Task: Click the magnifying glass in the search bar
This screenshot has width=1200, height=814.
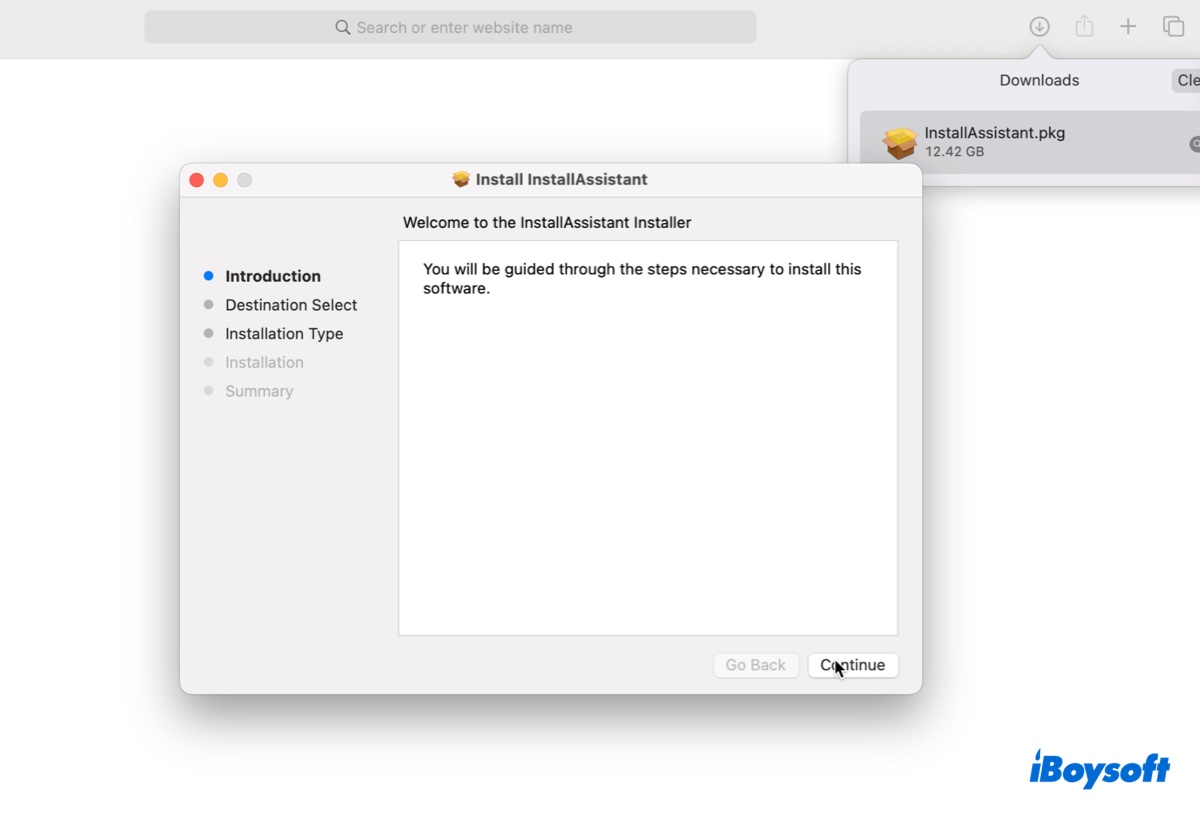Action: point(343,27)
